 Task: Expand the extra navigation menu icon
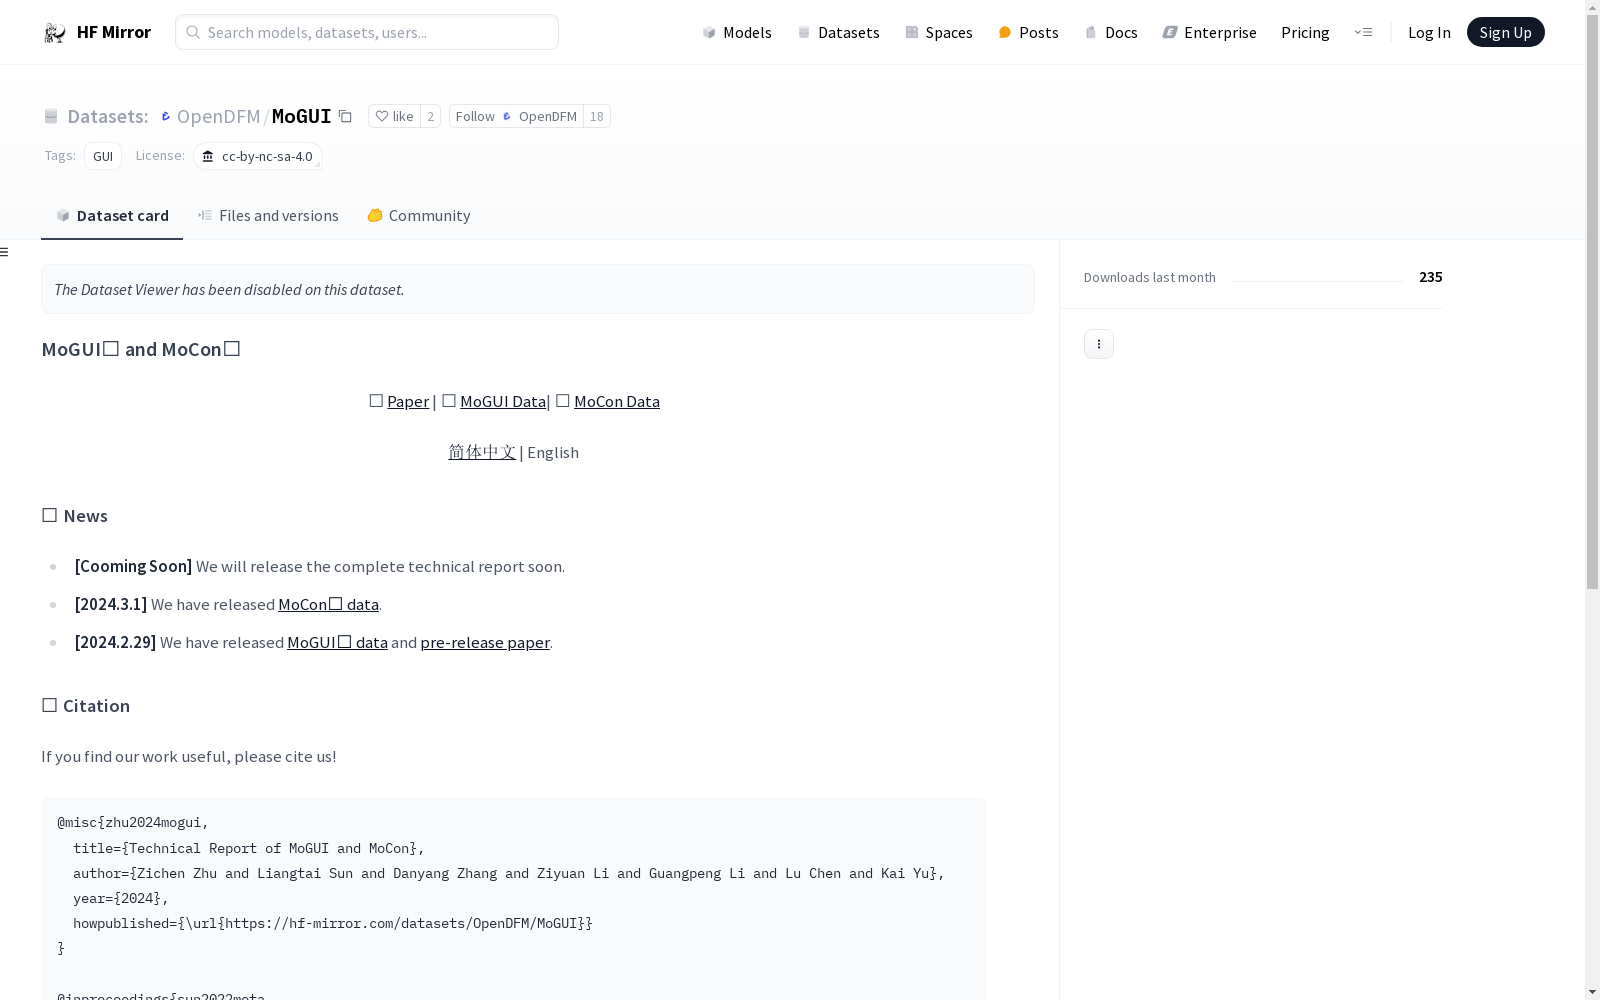(1363, 32)
